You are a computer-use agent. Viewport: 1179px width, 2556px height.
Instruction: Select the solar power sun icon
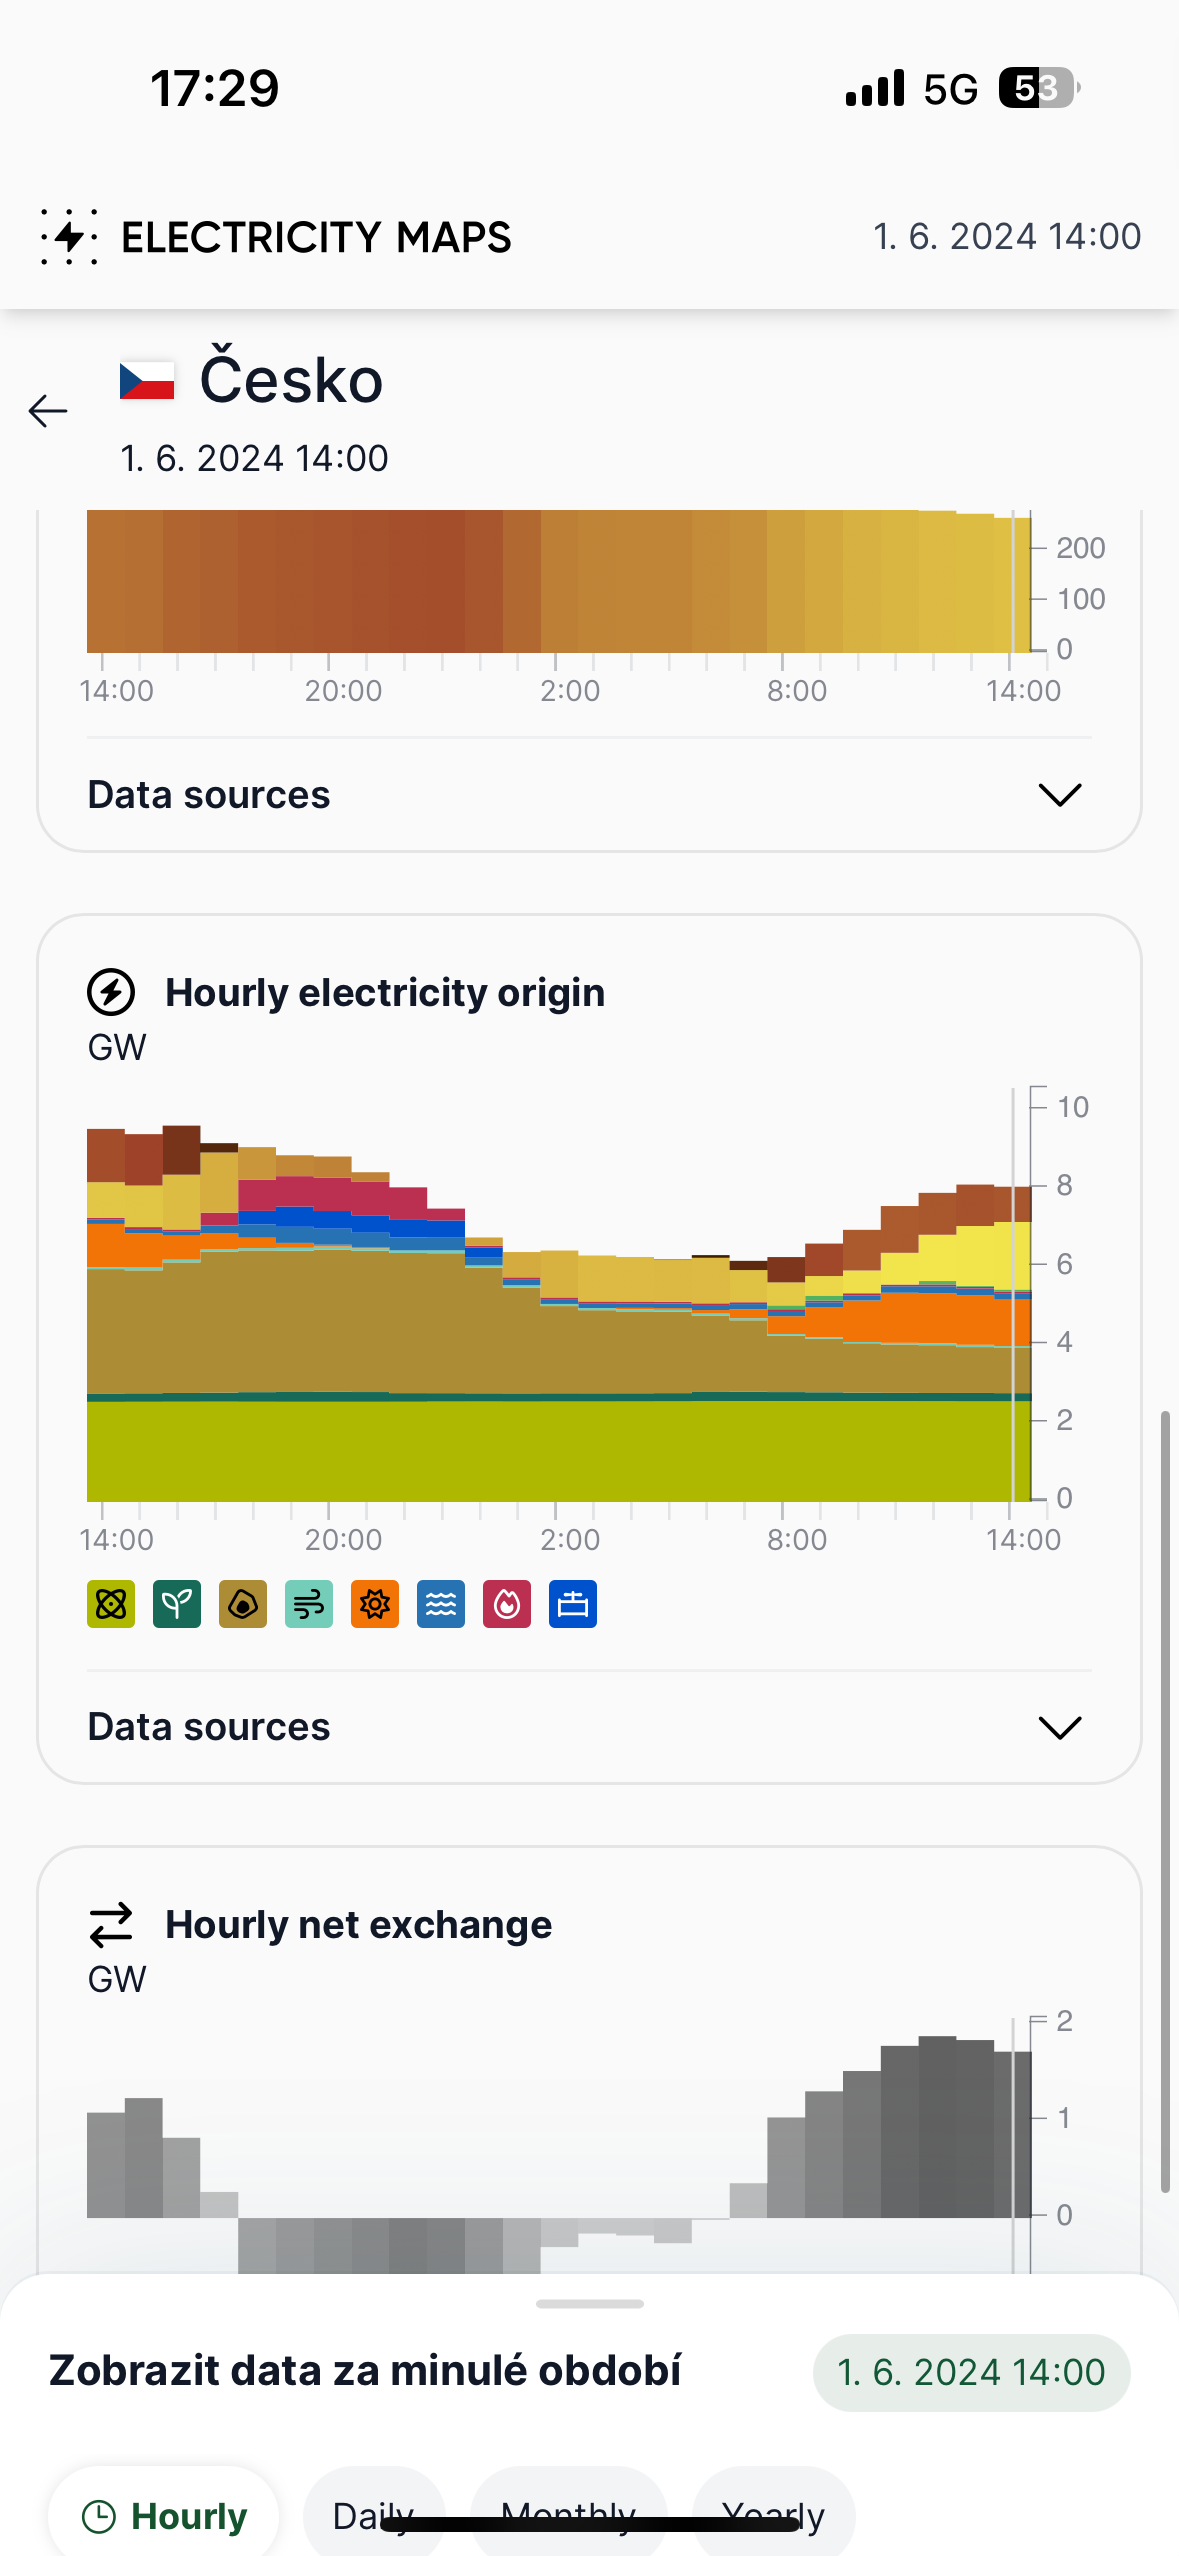pyautogui.click(x=374, y=1604)
